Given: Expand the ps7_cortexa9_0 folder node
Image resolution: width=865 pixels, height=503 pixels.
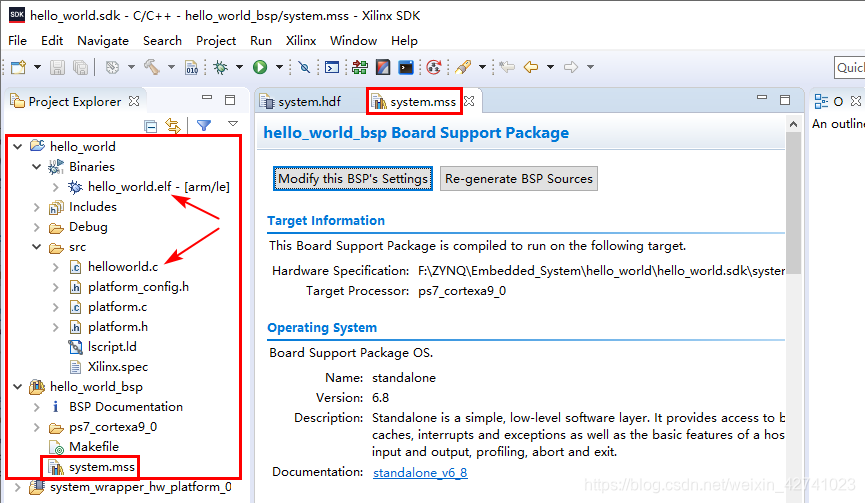Looking at the screenshot, I should pos(36,427).
